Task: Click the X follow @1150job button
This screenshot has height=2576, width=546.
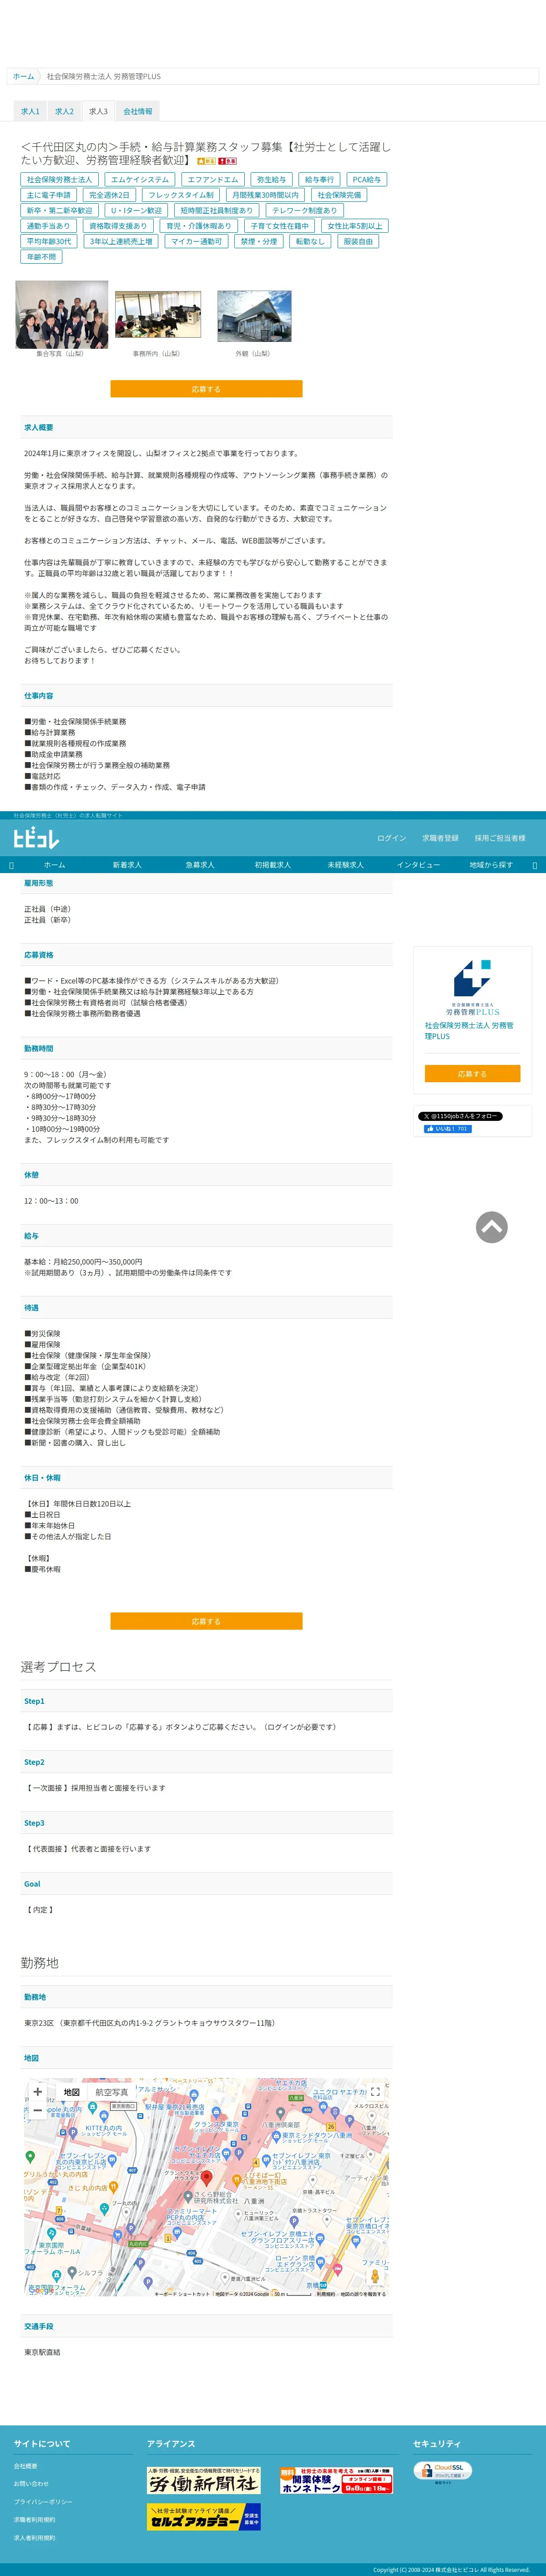Action: coord(460,1116)
